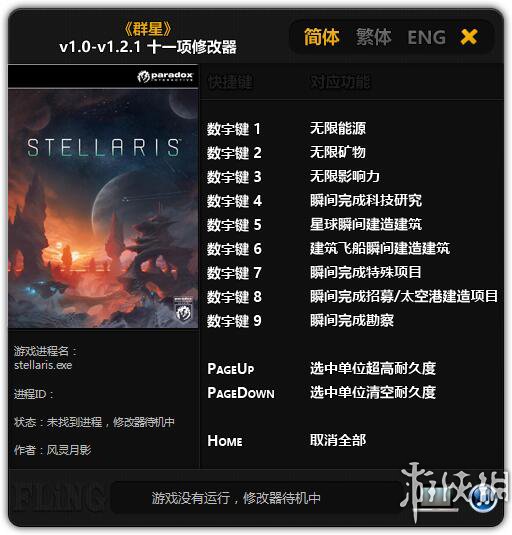Viewport: 512px width, 535px height.
Task: Close the trainer with the yellow X
Action: 469,37
